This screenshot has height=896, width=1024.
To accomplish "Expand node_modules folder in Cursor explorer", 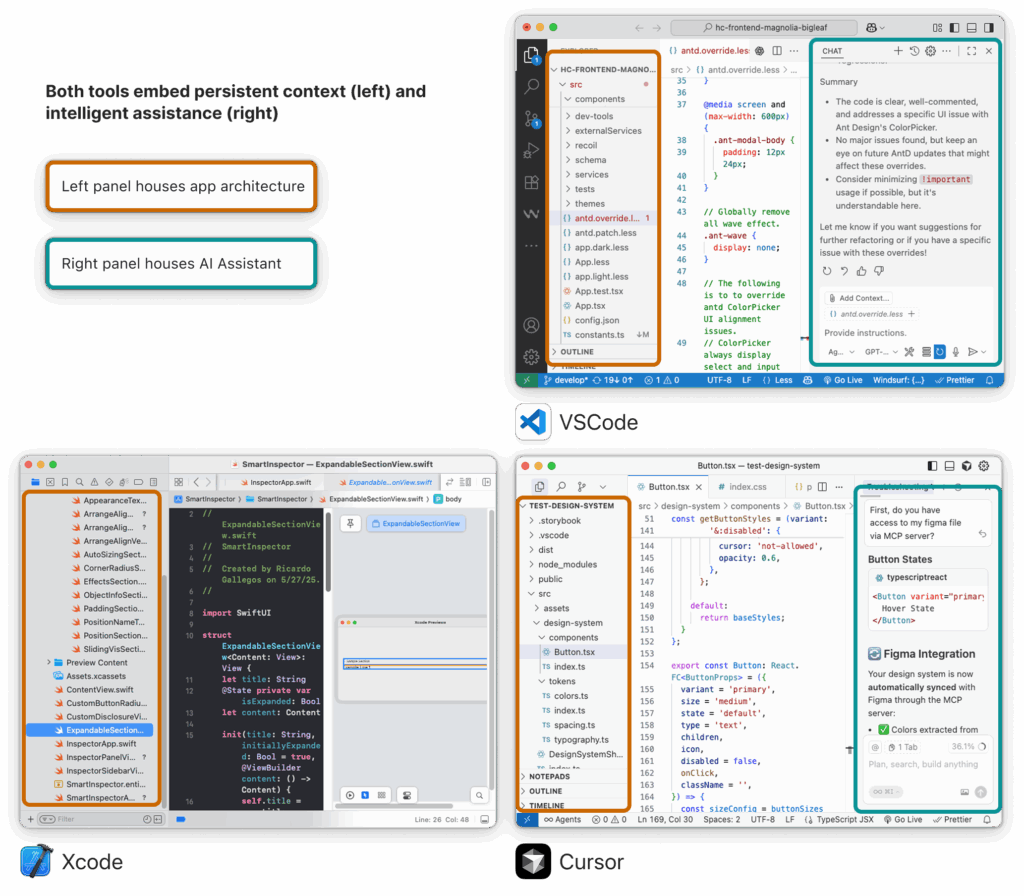I will [567, 564].
